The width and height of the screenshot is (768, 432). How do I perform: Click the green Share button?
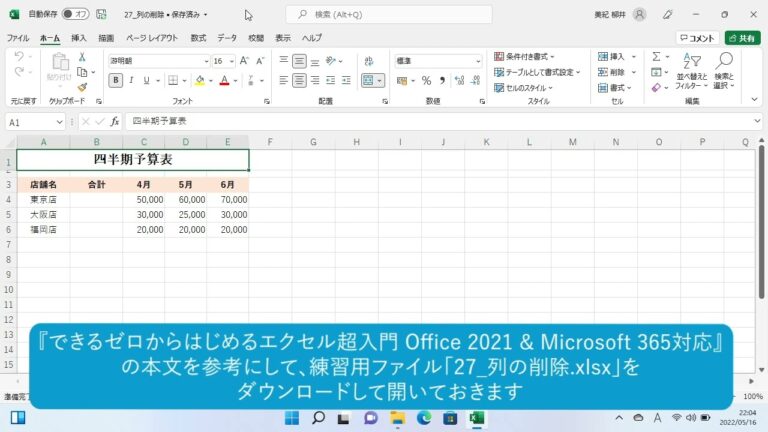[x=743, y=38]
